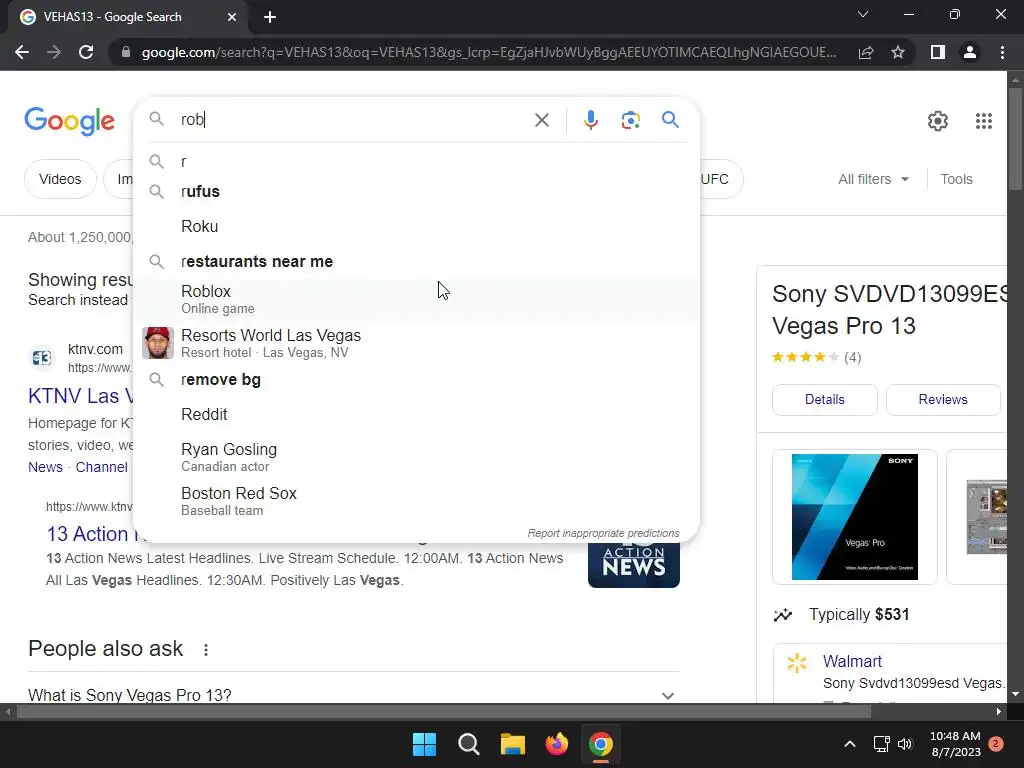Open the All filters dropdown
Screen dimensions: 1024x768
(873, 179)
